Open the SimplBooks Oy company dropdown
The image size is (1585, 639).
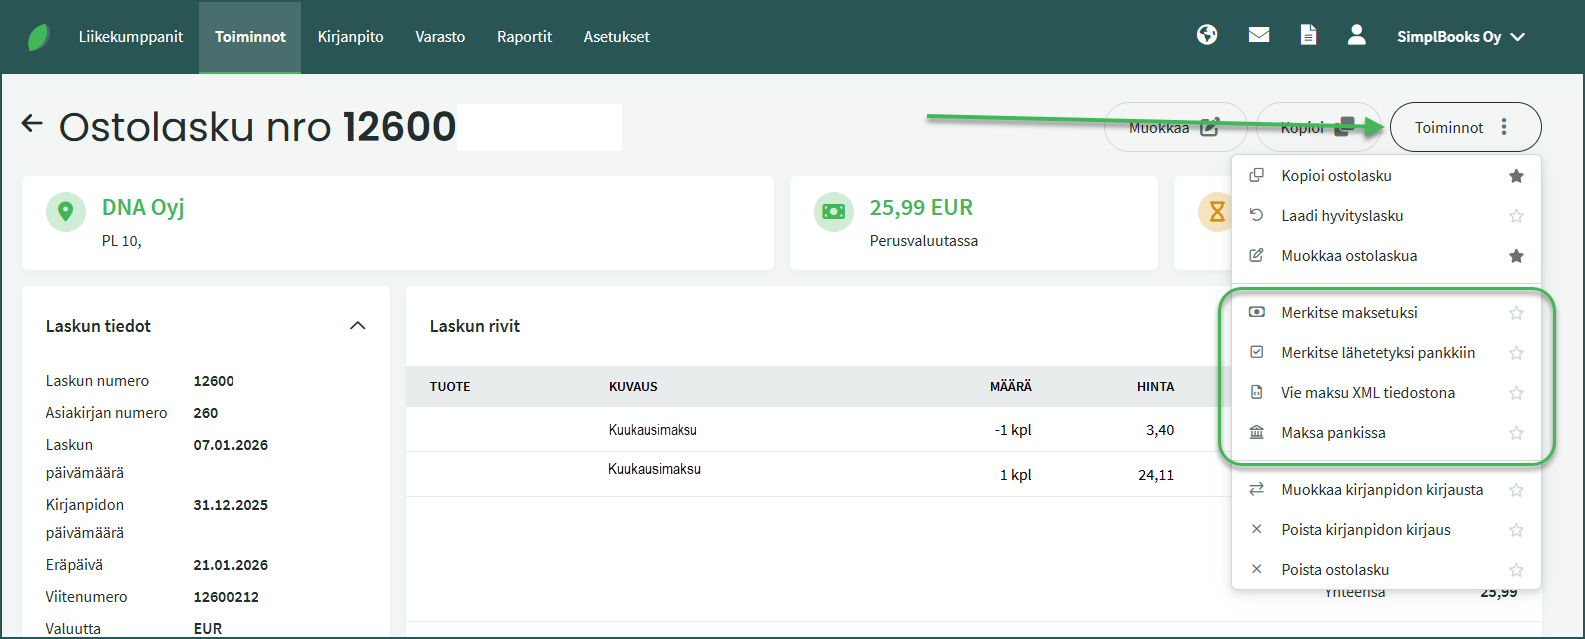point(1460,37)
